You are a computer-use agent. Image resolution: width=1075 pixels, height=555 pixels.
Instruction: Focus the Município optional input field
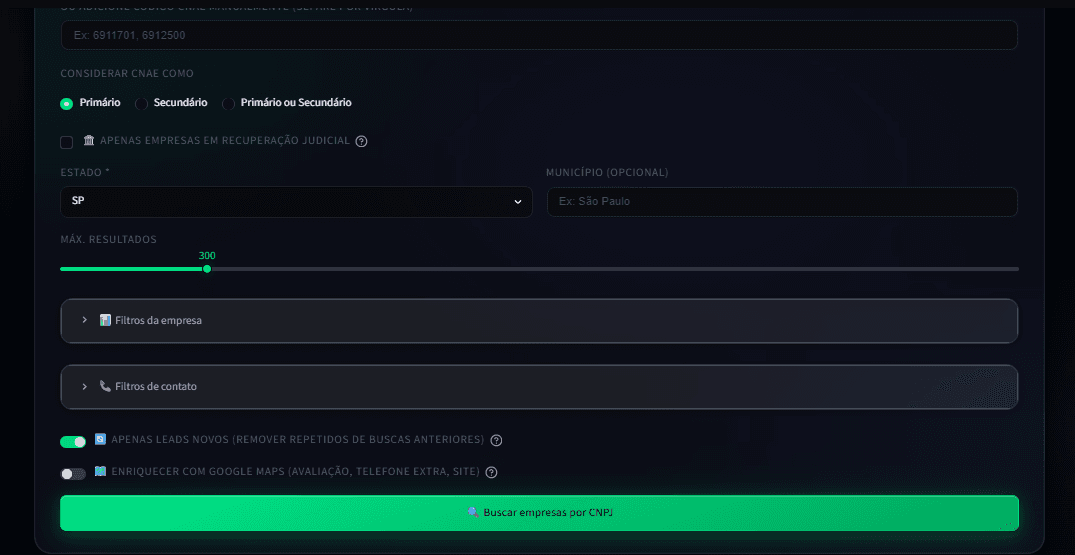pos(782,201)
